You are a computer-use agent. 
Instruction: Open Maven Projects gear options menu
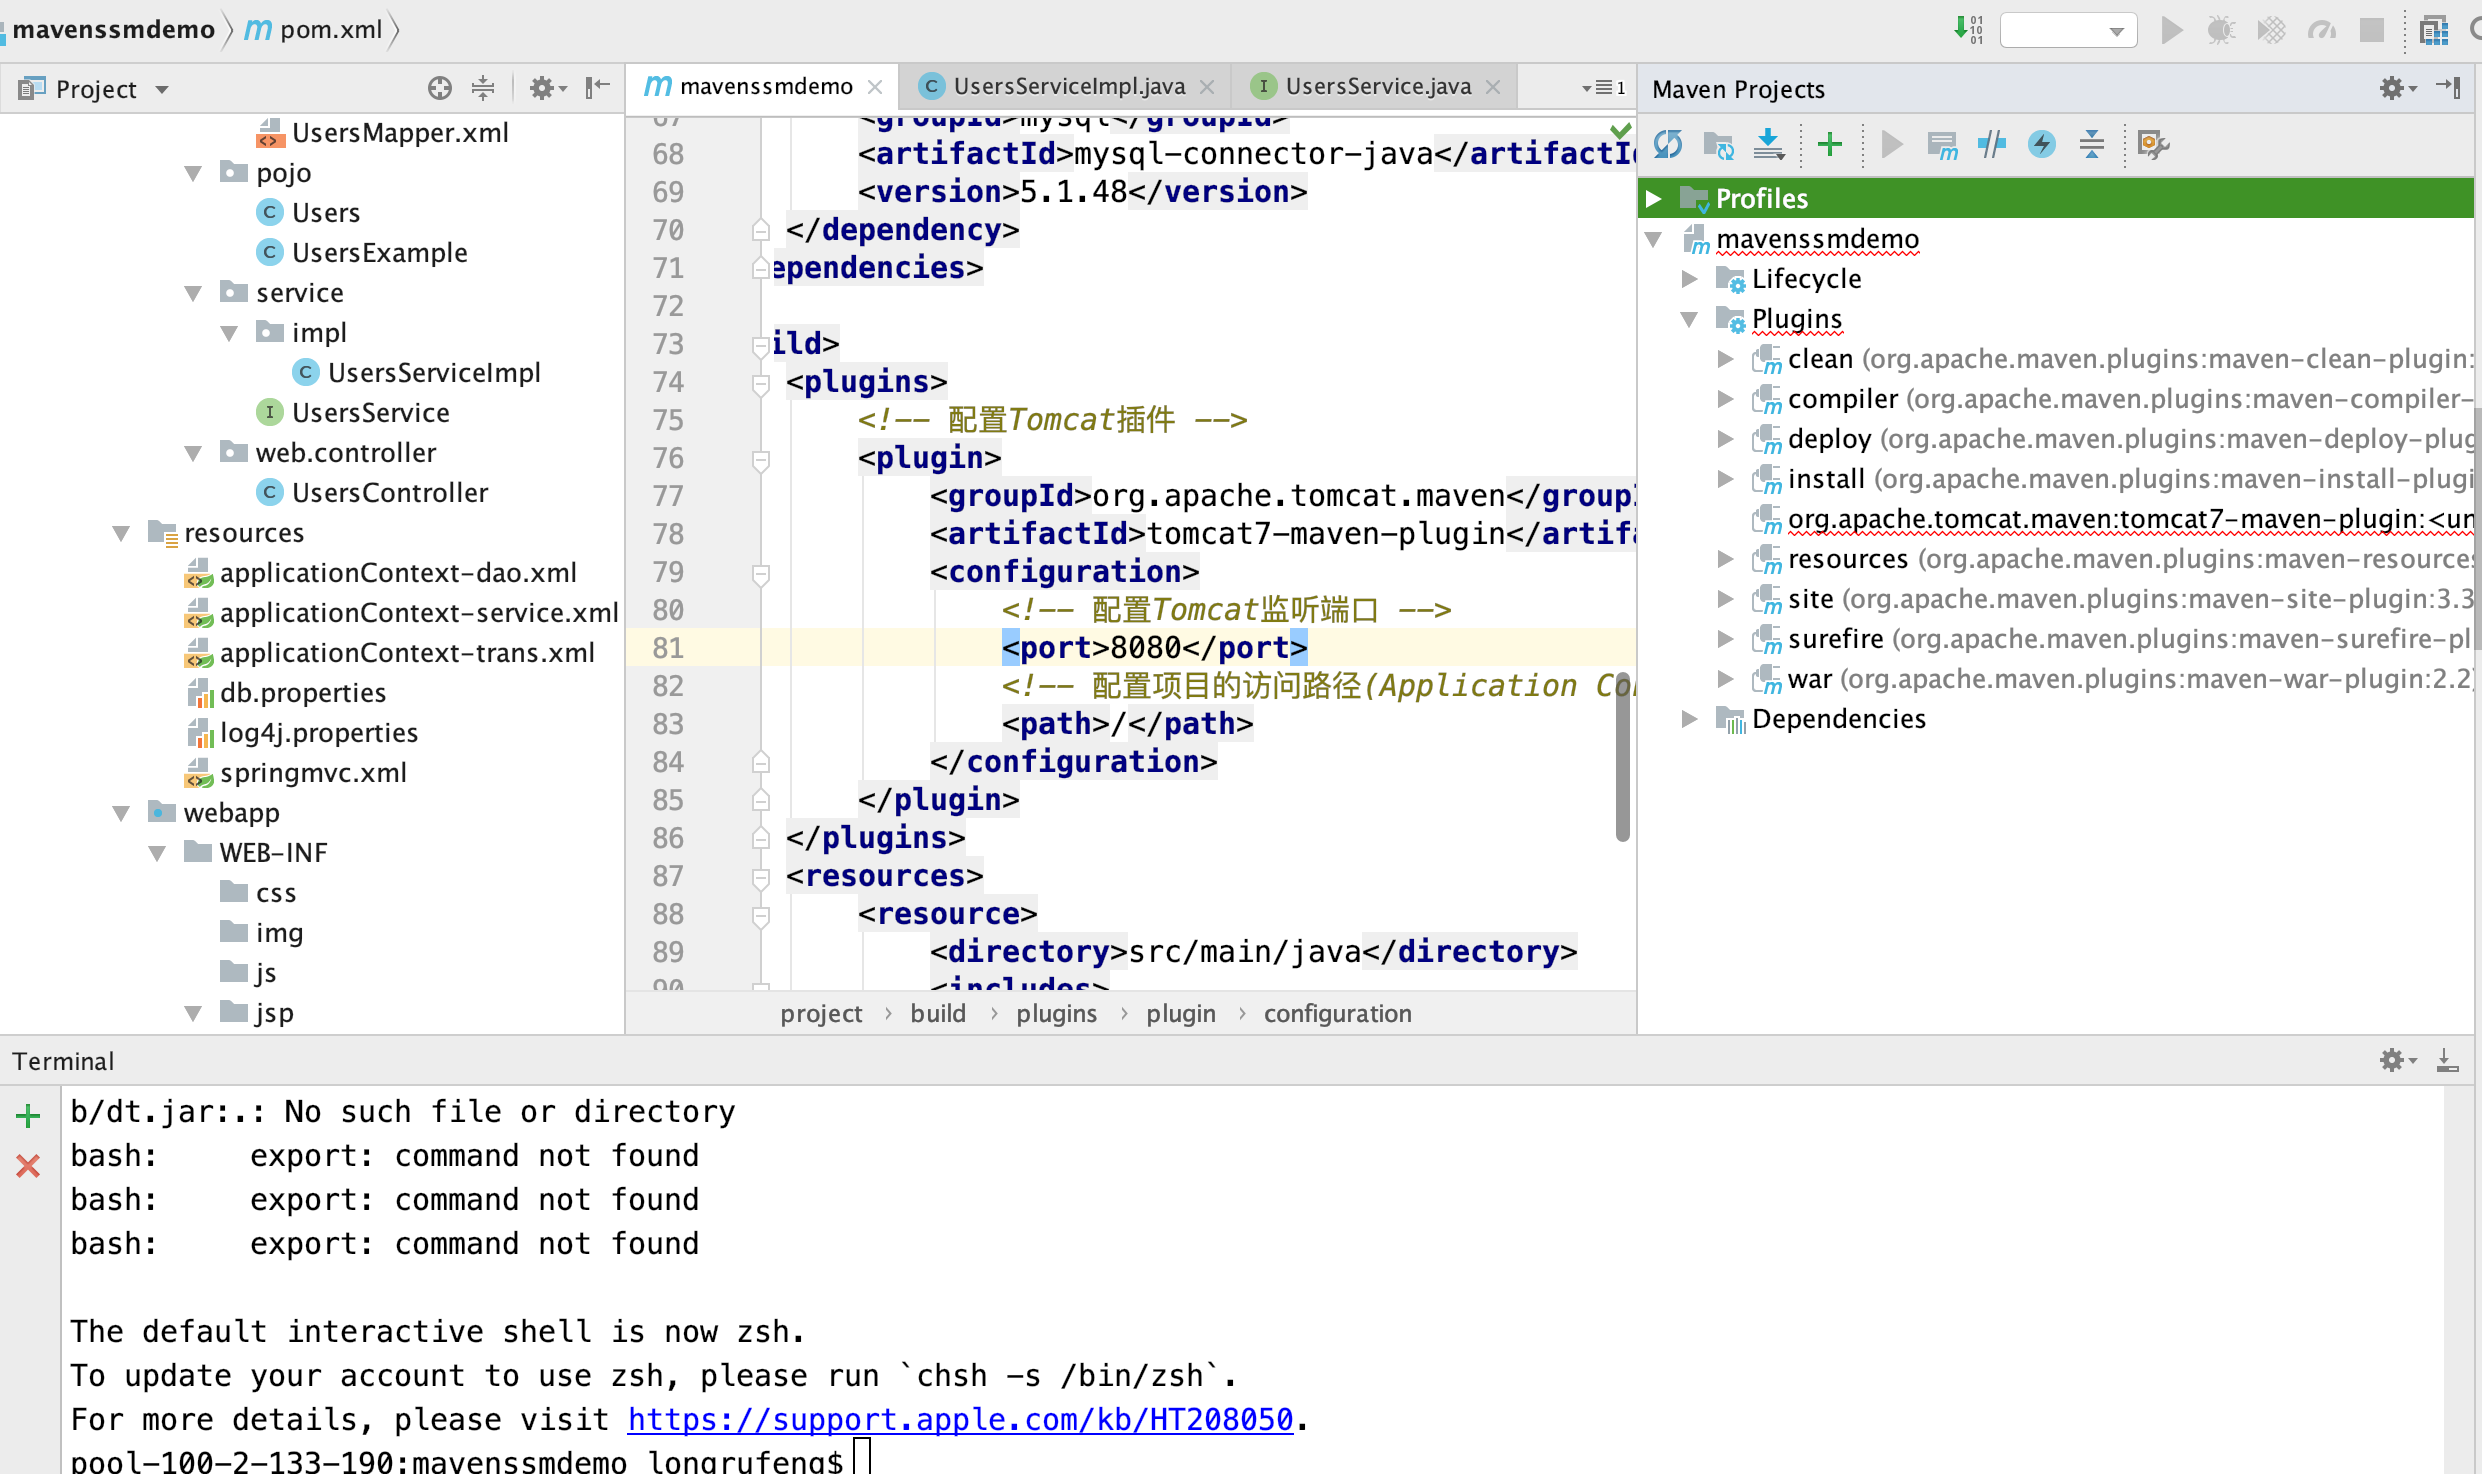[2395, 88]
